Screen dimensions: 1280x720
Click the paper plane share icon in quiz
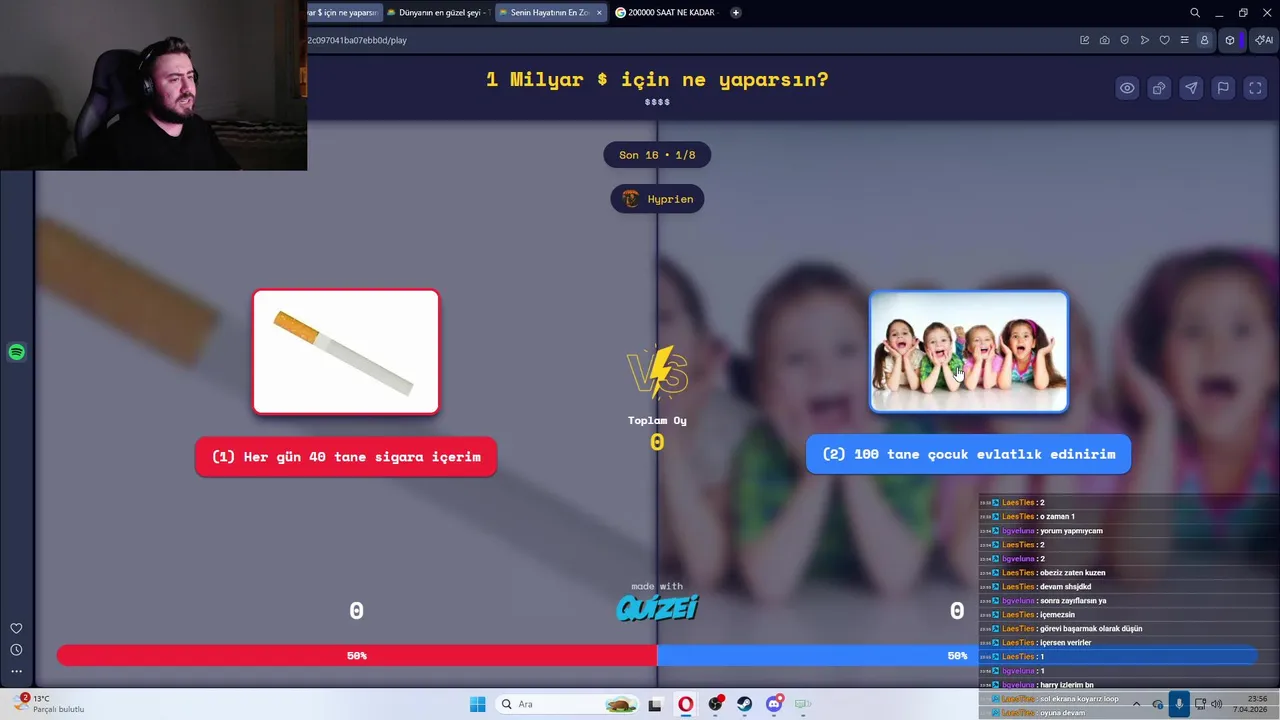[1191, 88]
